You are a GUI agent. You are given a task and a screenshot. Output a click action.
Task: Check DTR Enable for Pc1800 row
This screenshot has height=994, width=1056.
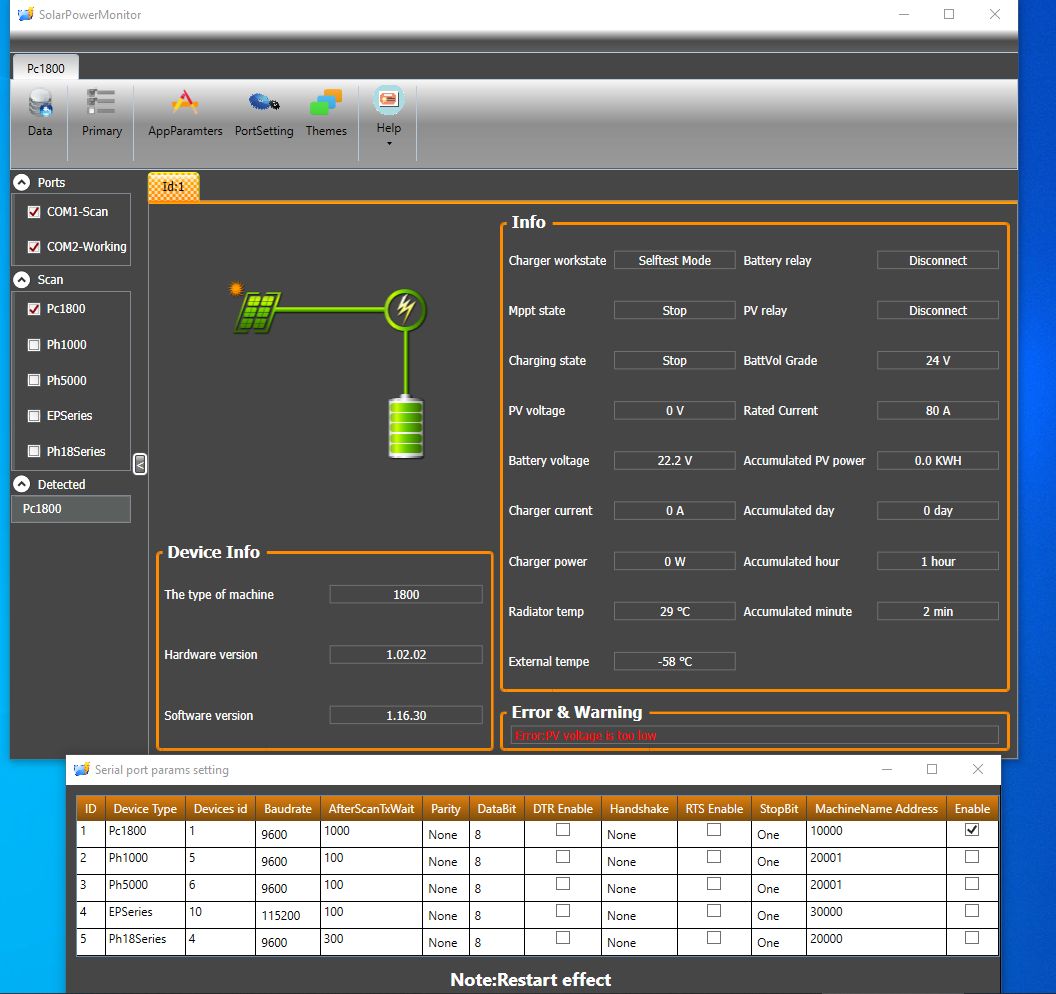pos(563,830)
